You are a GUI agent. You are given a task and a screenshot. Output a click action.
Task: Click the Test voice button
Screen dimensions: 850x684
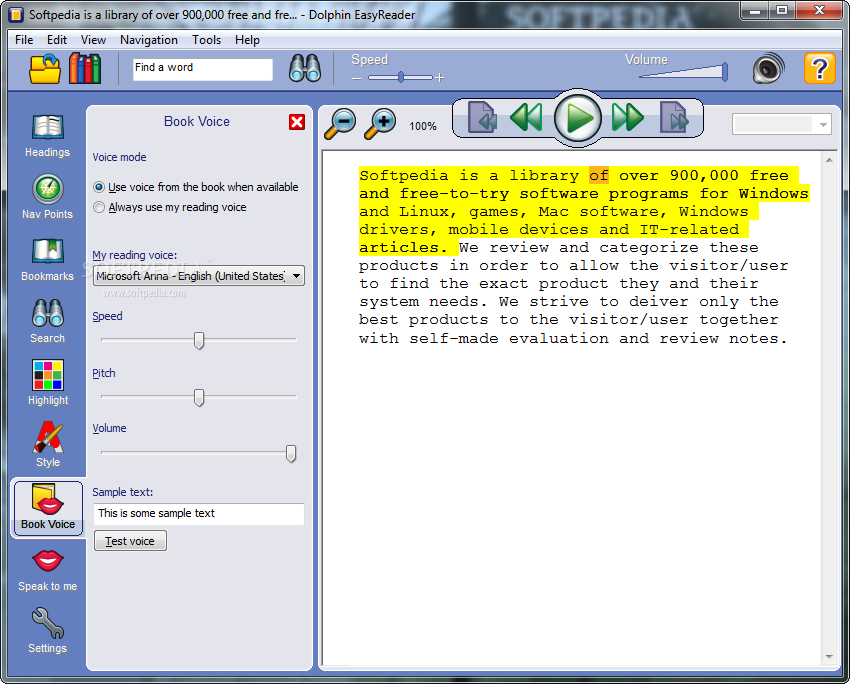click(x=130, y=541)
